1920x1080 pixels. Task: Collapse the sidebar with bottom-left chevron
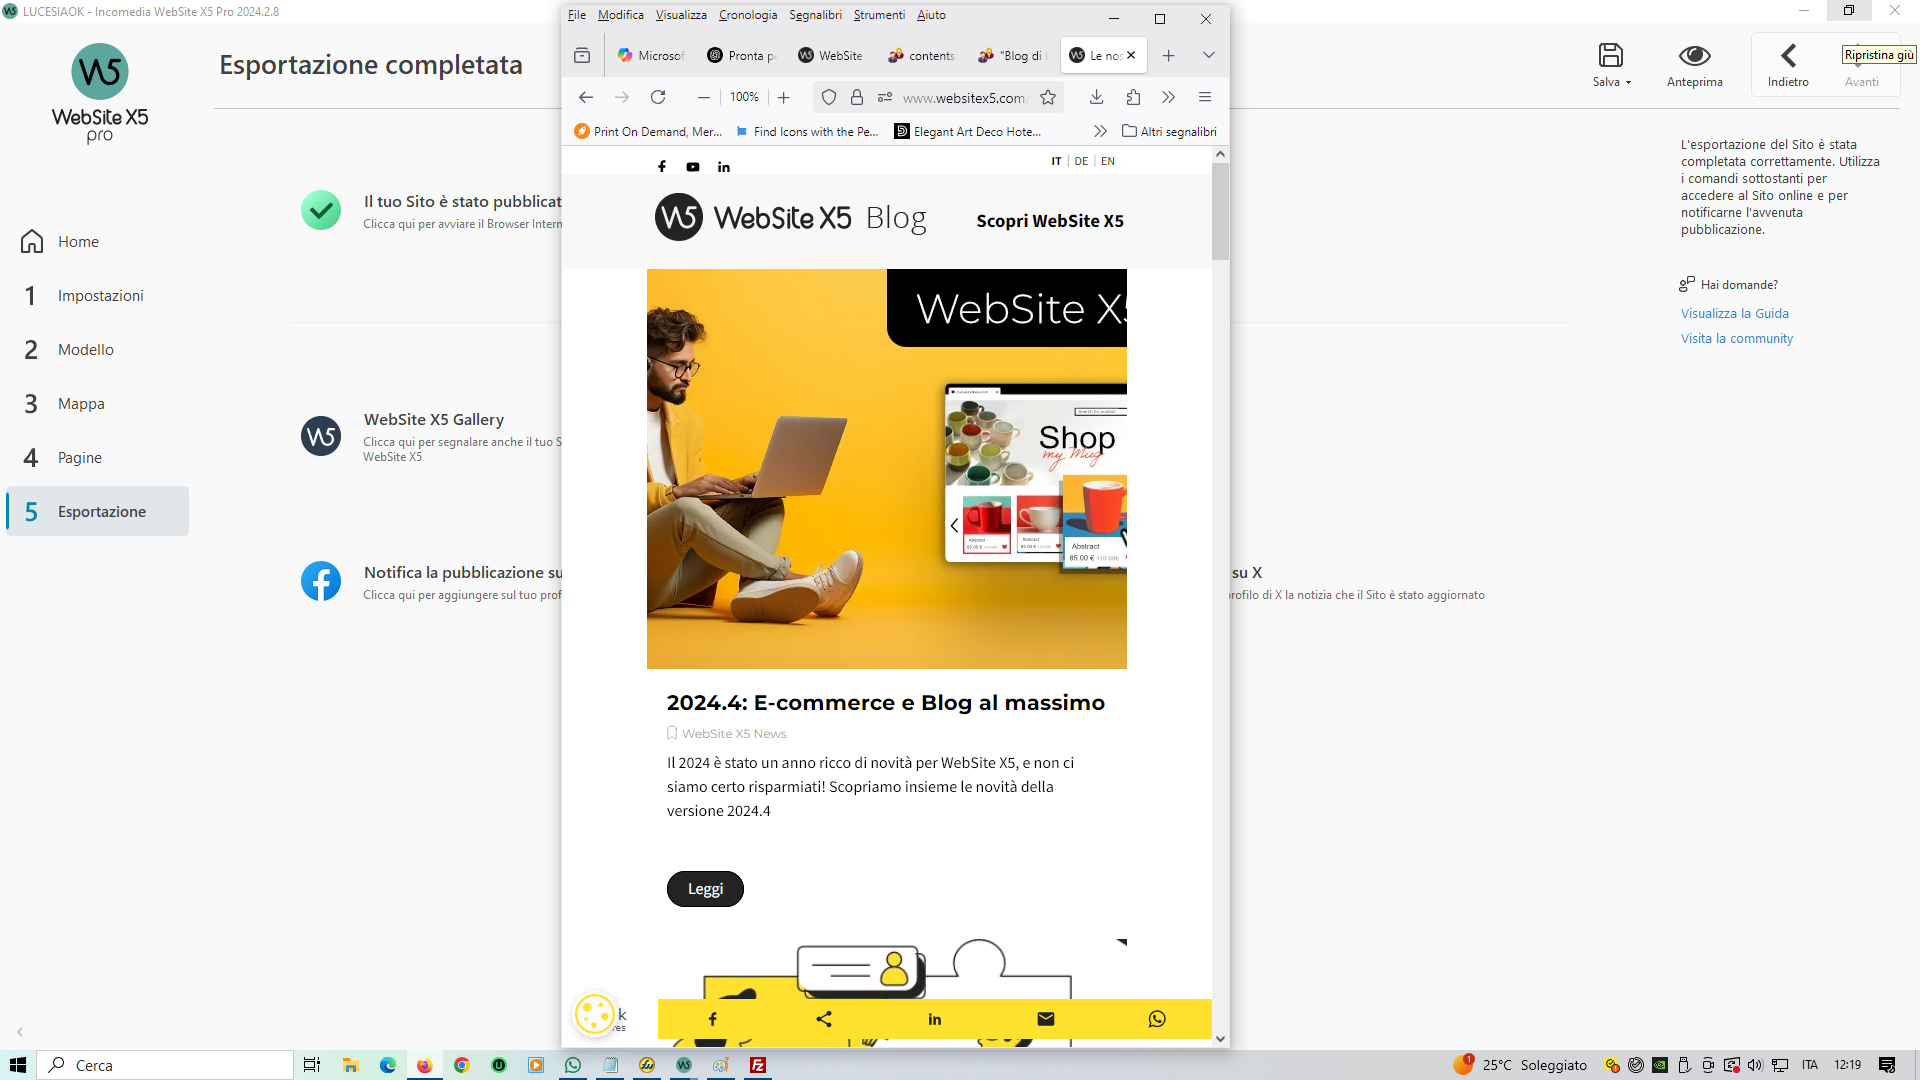pos(20,1032)
